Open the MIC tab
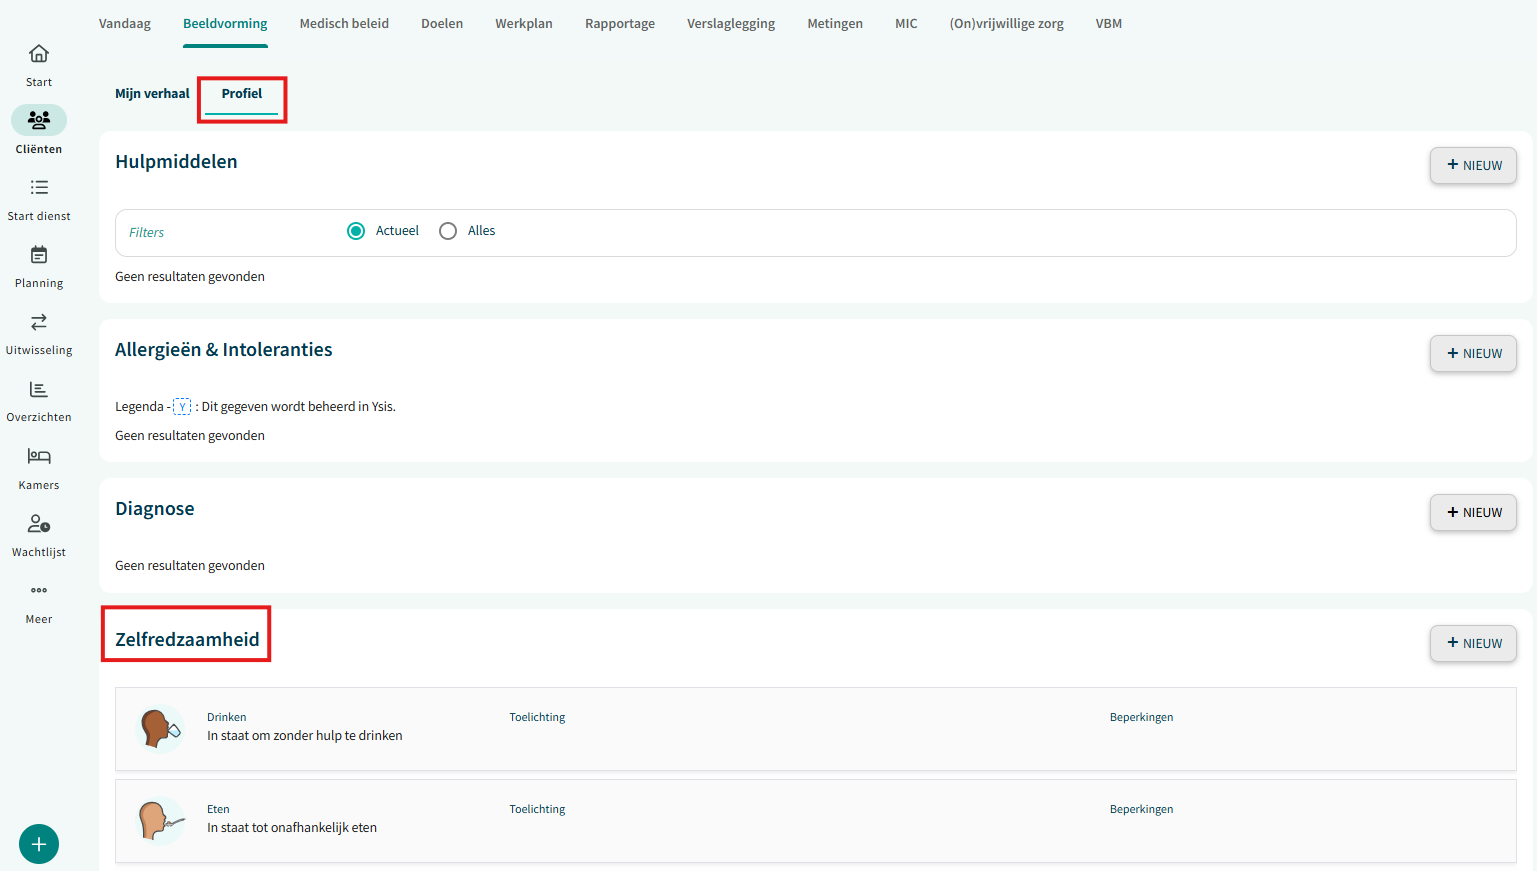The height and width of the screenshot is (871, 1537). coord(906,23)
